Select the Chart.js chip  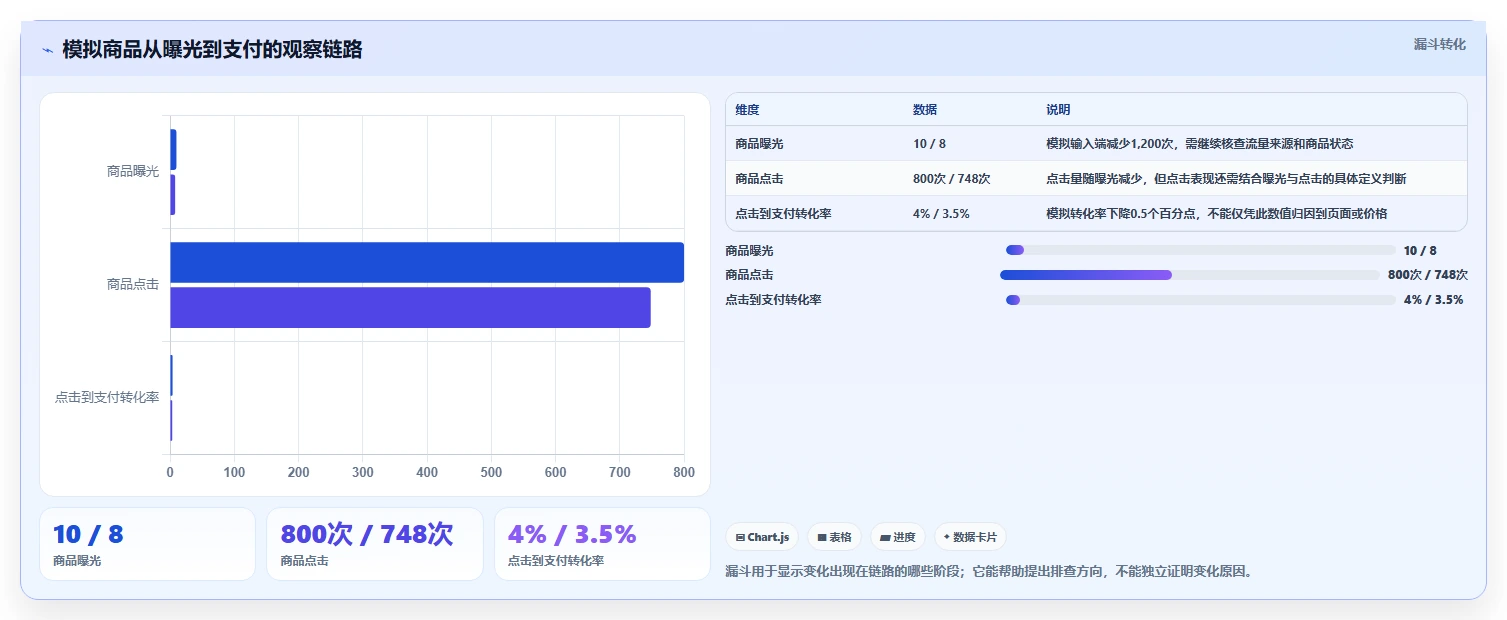[x=762, y=537]
